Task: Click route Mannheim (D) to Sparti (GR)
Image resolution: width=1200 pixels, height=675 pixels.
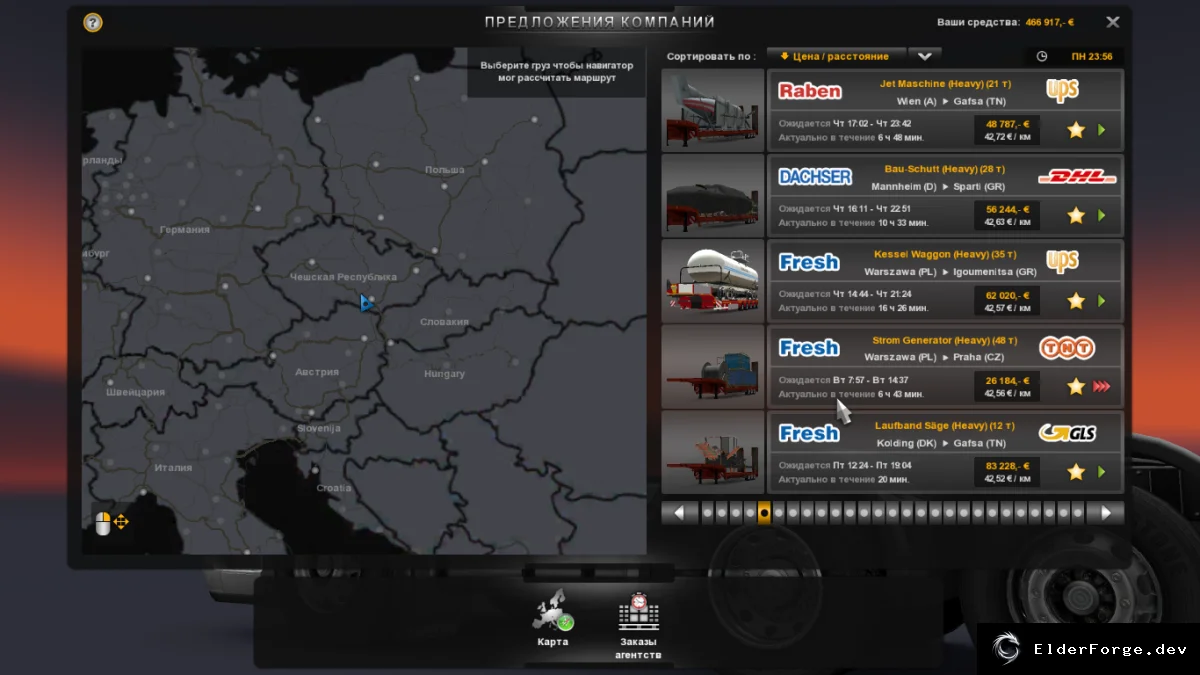Action: [937, 186]
